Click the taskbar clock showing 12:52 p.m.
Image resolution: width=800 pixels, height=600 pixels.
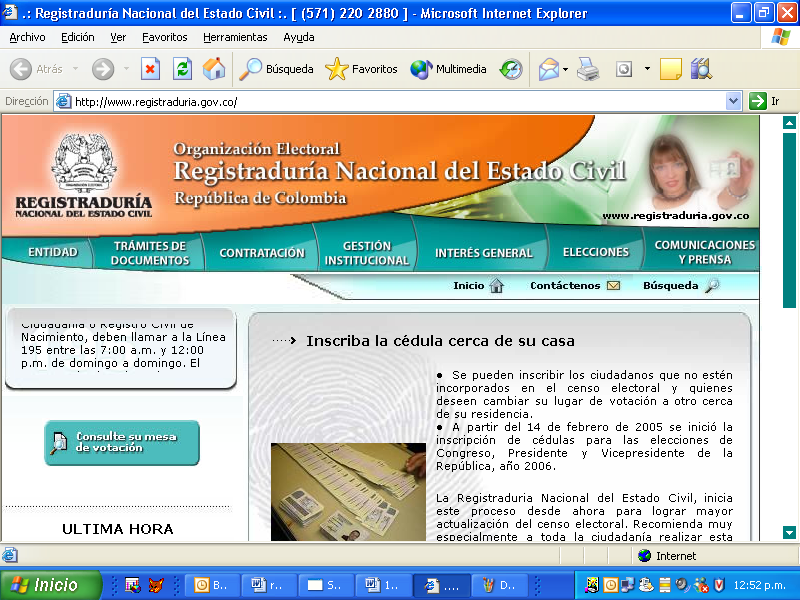tap(759, 585)
